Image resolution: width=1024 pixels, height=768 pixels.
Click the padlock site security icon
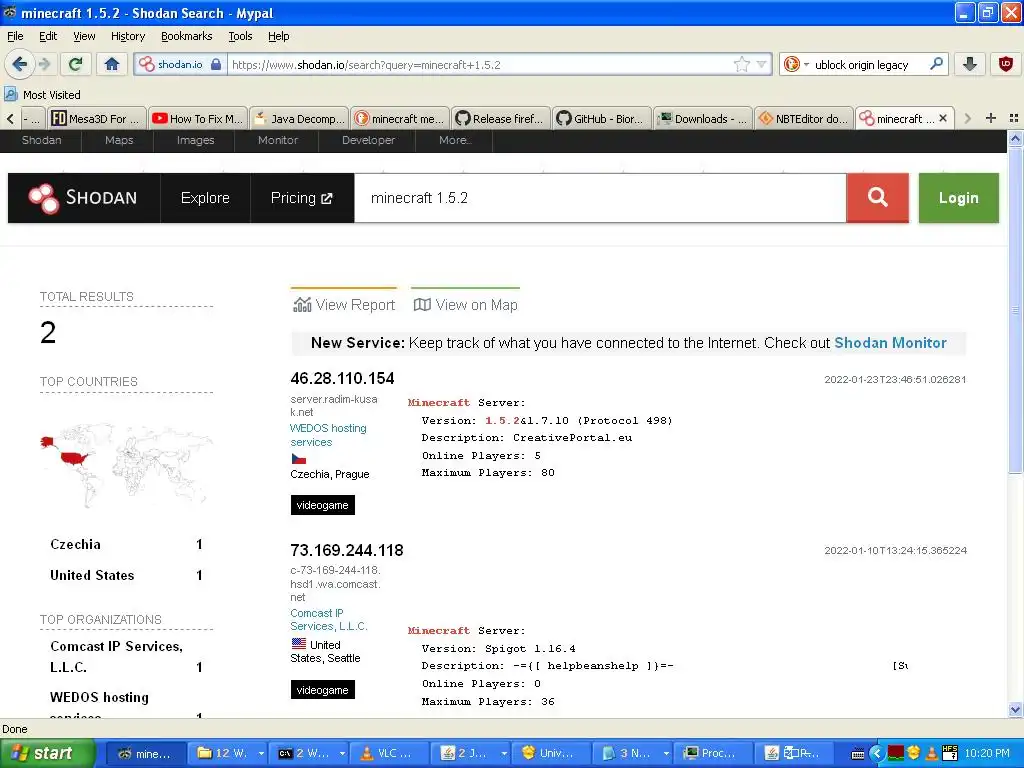pyautogui.click(x=216, y=64)
